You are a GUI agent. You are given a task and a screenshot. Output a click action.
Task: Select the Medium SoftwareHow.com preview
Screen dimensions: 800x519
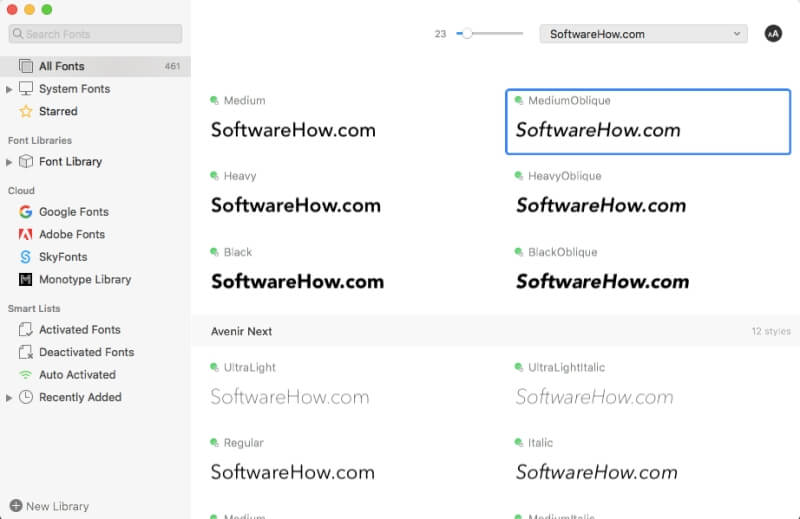[293, 130]
